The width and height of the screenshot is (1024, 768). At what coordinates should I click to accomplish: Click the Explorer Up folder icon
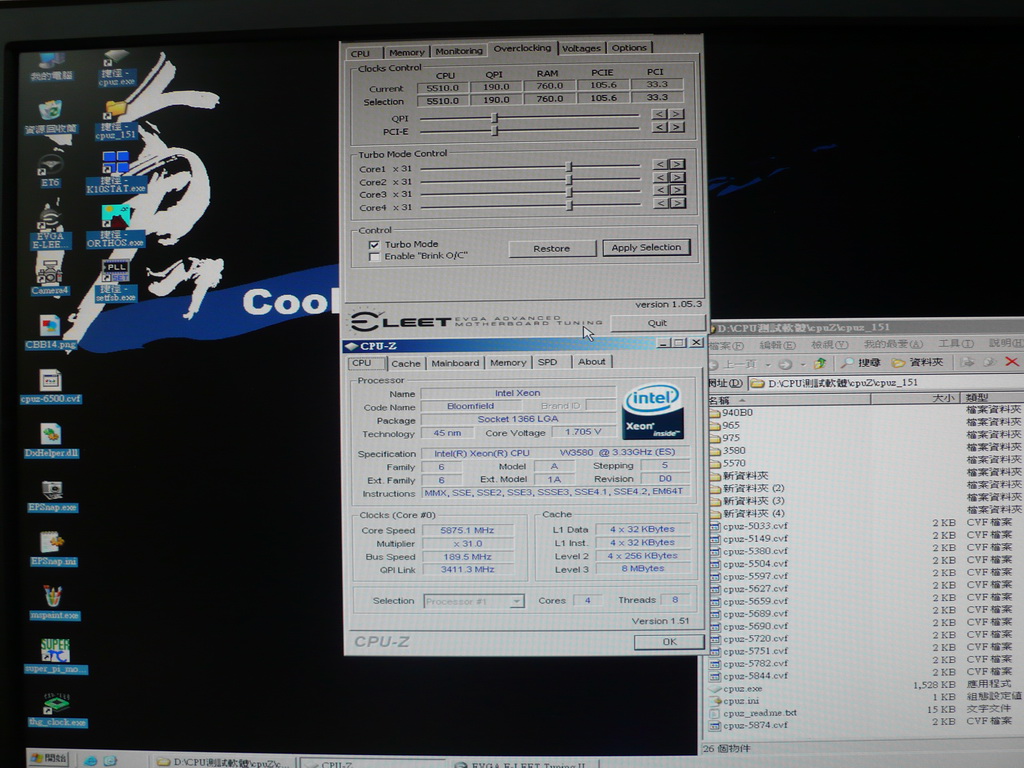click(820, 363)
